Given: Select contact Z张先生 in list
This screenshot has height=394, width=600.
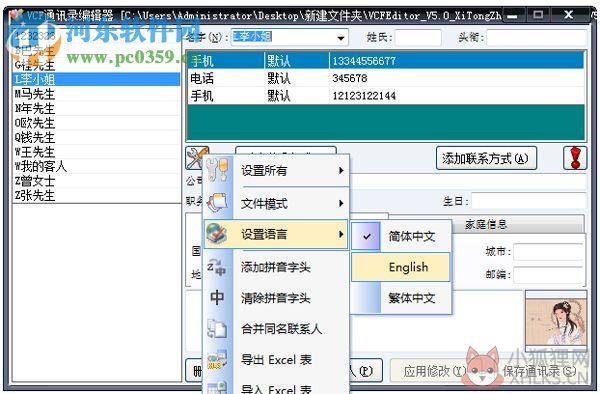Looking at the screenshot, I should (96, 195).
